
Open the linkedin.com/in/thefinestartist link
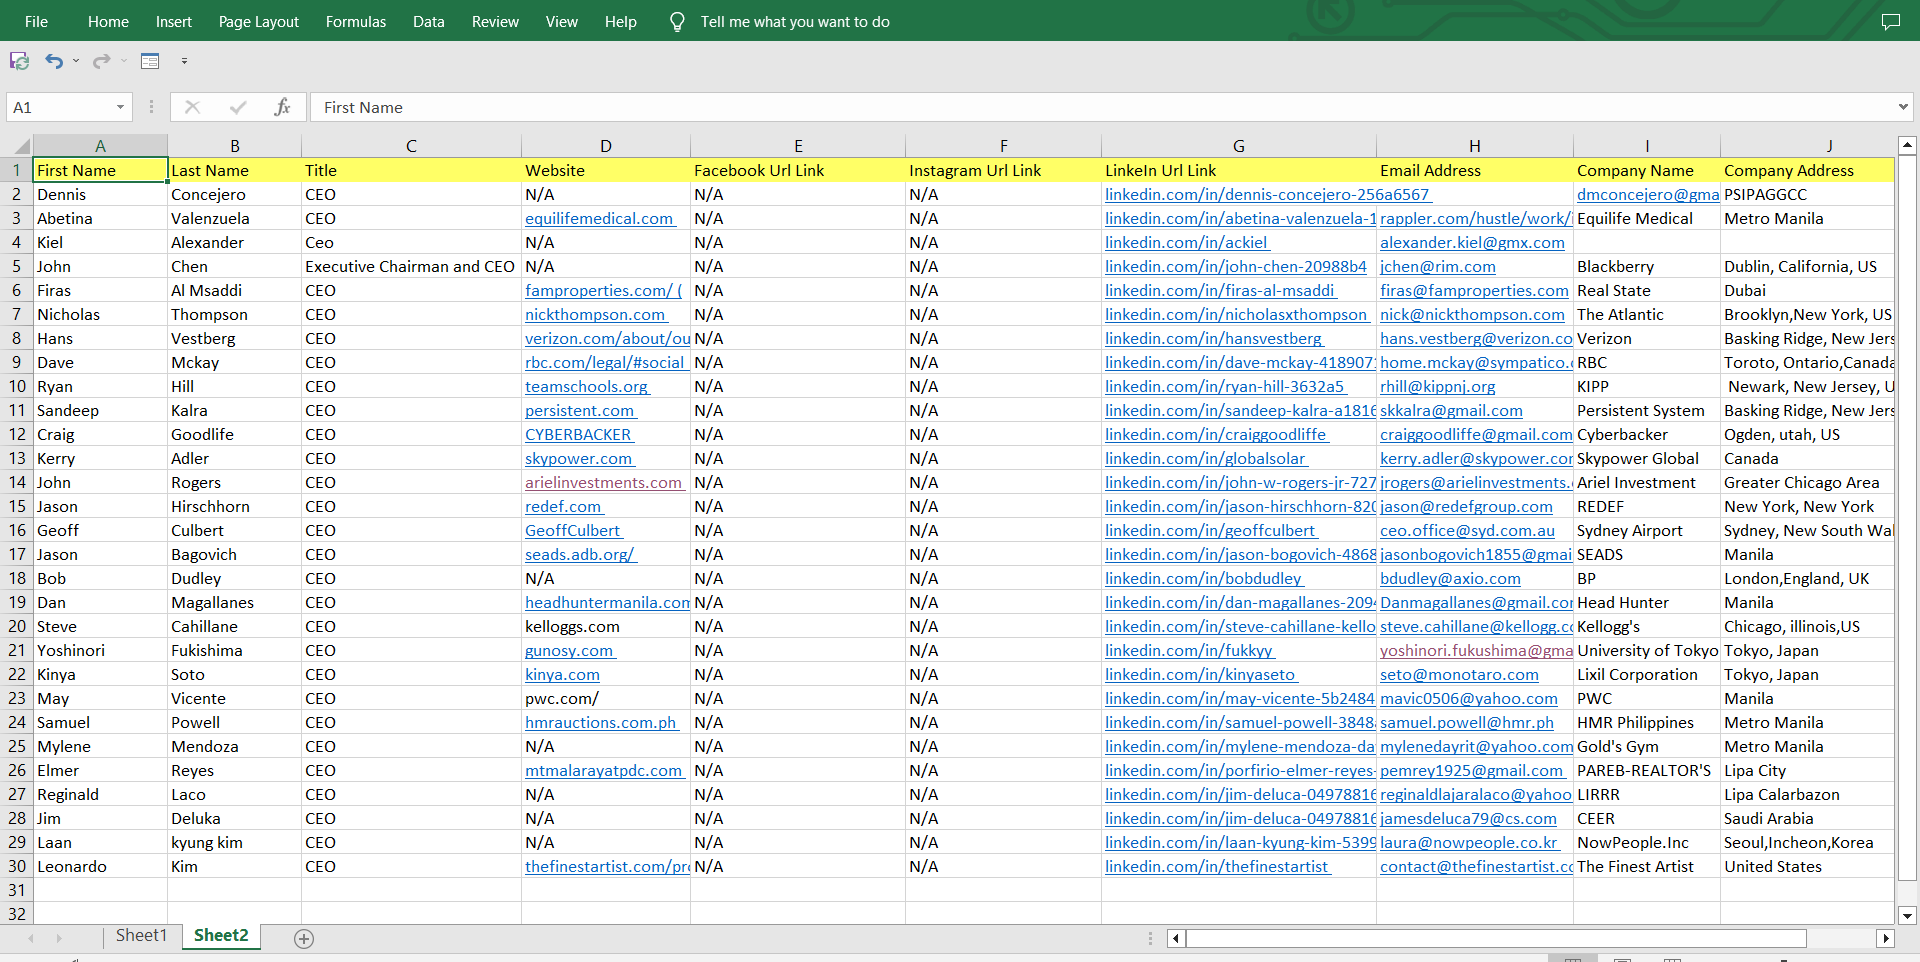pos(1217,866)
